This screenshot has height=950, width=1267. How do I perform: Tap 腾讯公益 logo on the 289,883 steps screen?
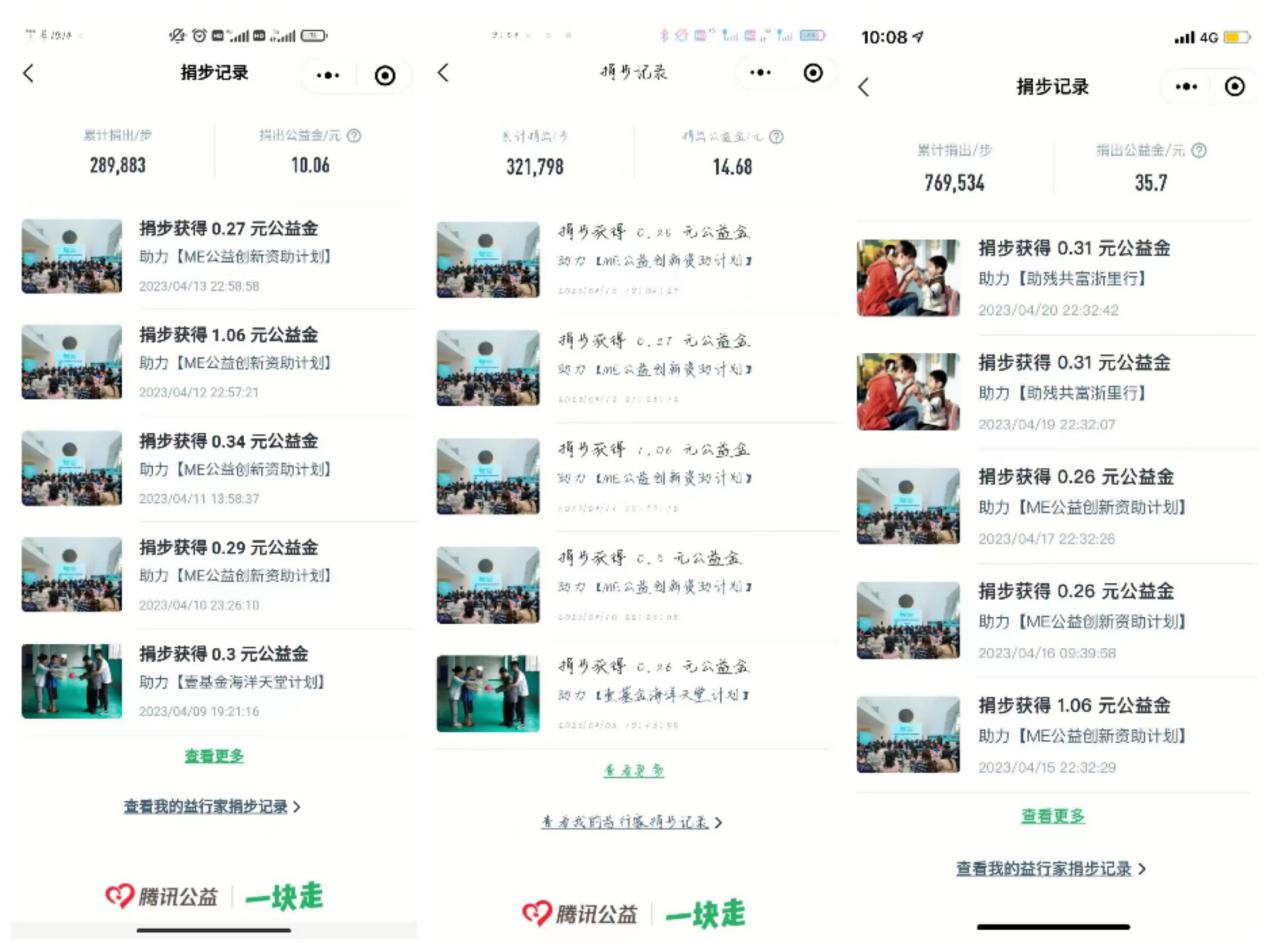(x=162, y=897)
